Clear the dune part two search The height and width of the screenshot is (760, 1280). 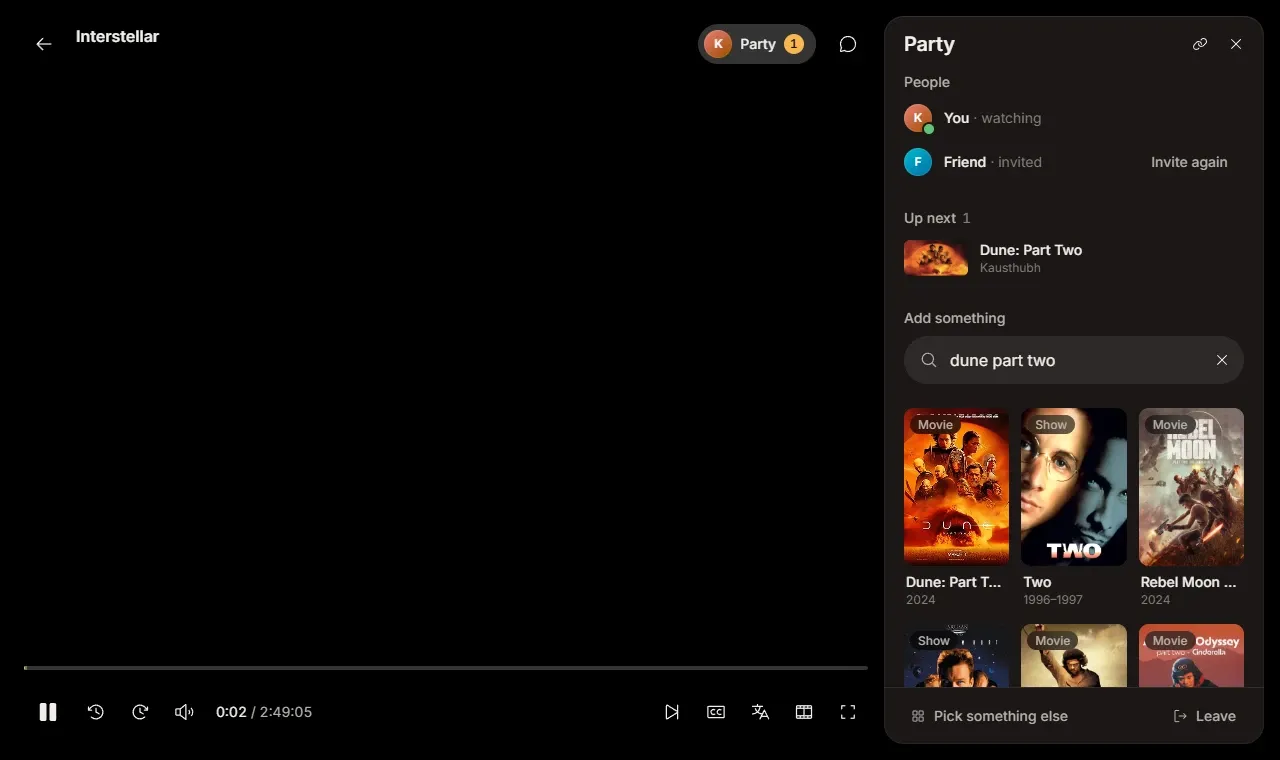[x=1222, y=360]
